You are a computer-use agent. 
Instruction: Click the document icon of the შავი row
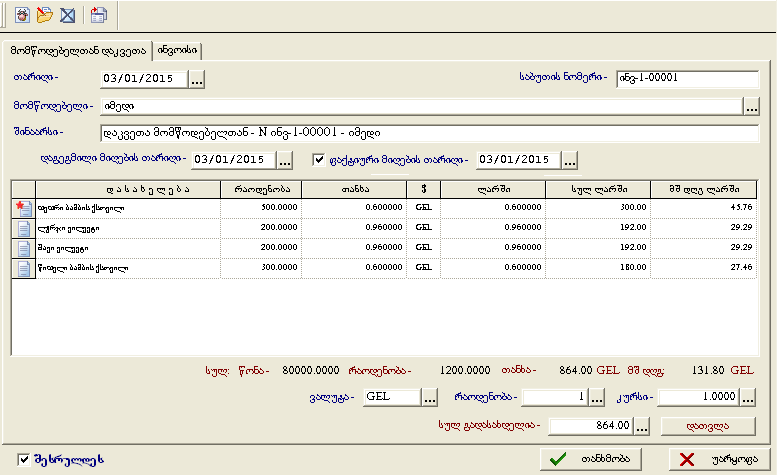pos(23,248)
